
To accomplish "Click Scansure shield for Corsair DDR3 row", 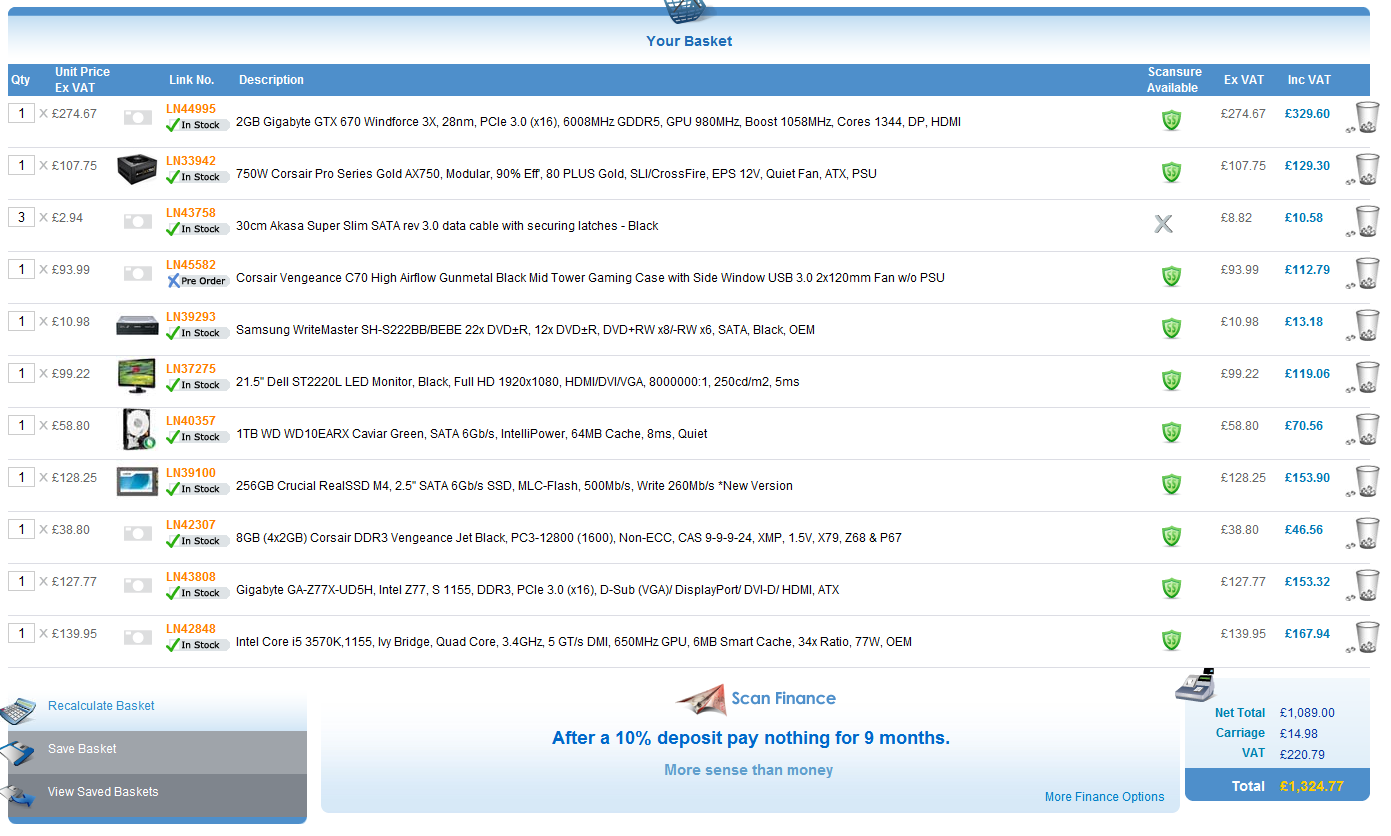I will [1171, 536].
